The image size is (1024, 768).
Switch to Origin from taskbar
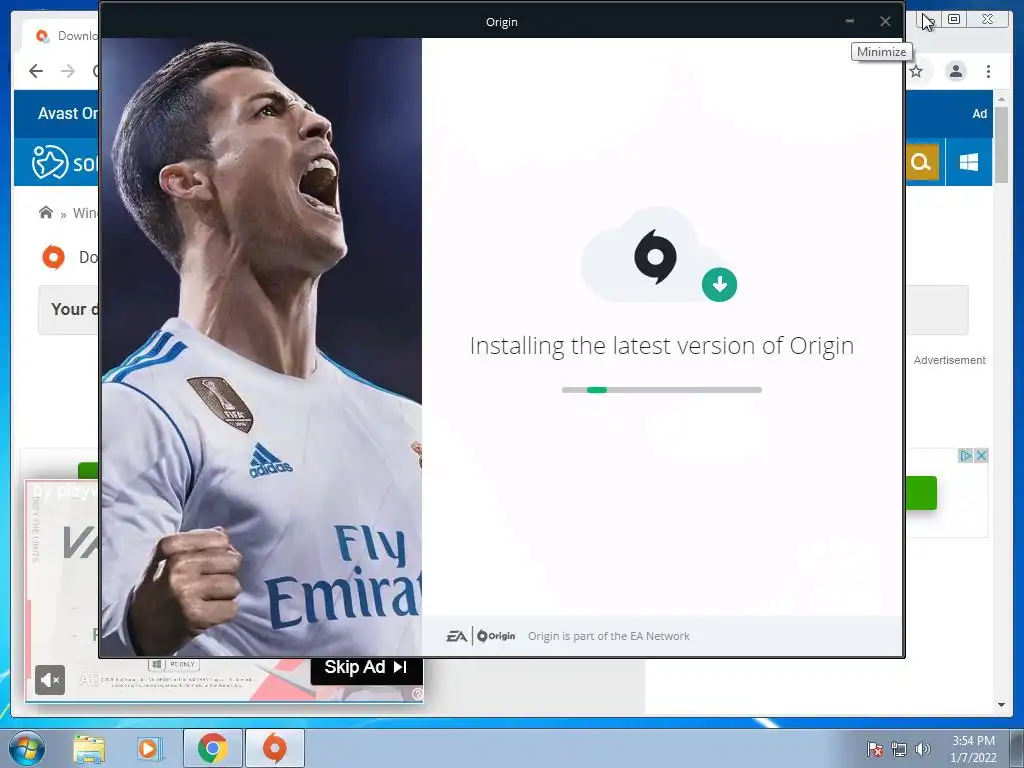pyautogui.click(x=274, y=748)
